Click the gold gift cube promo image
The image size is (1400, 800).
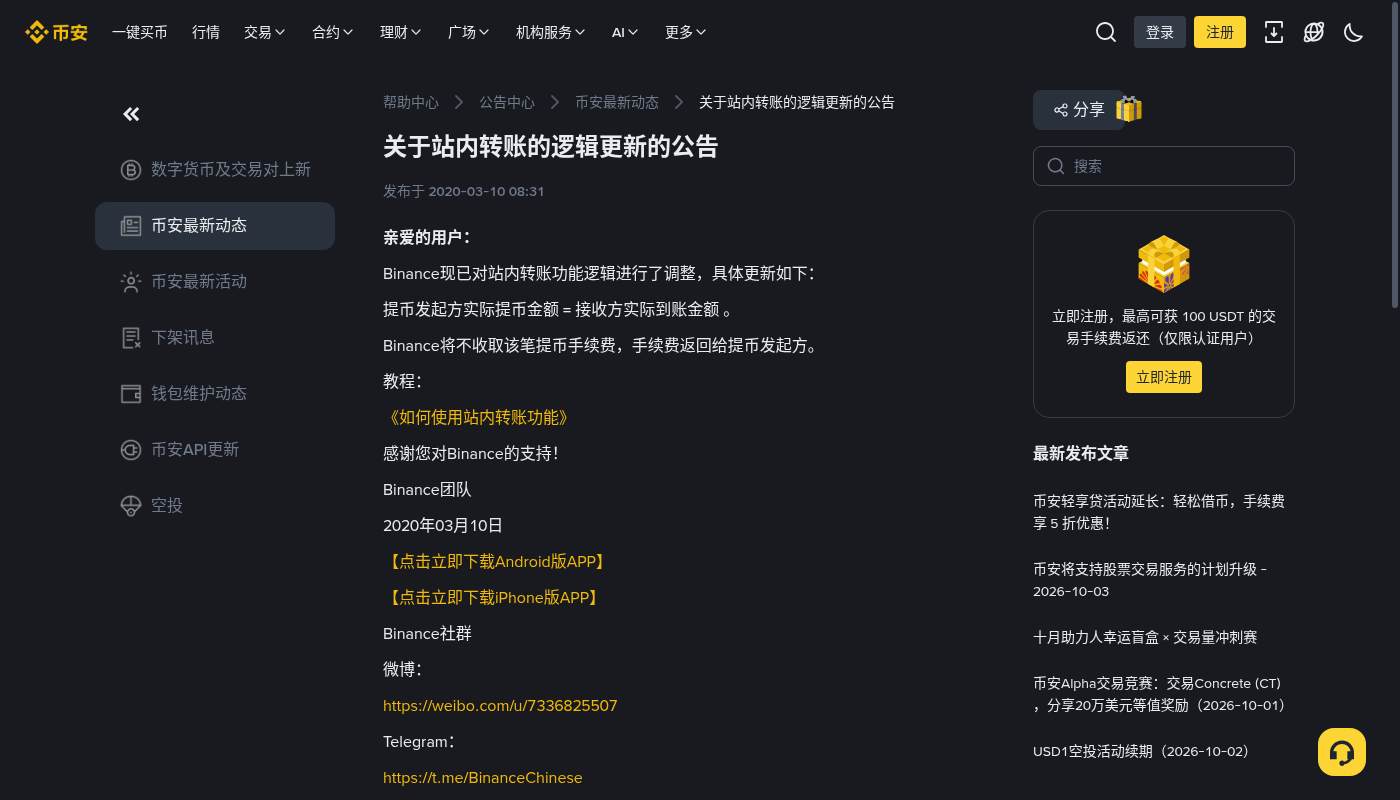(x=1164, y=264)
